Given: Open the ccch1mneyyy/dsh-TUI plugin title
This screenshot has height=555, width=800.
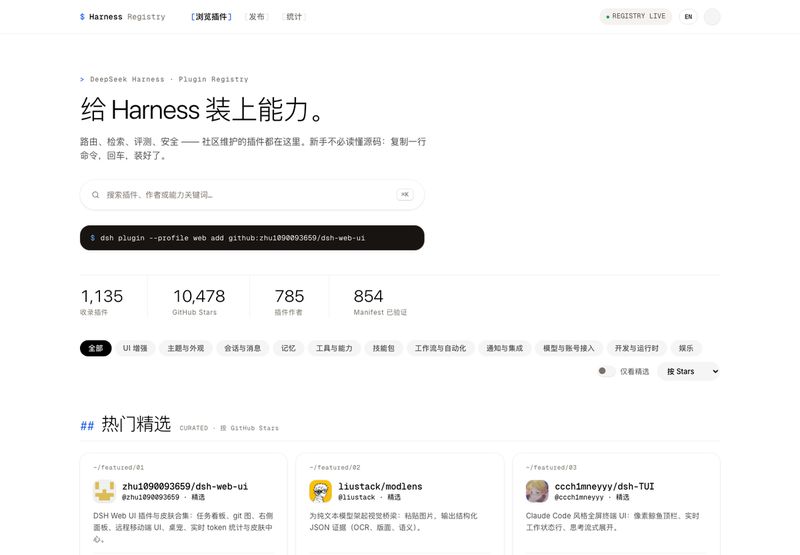Looking at the screenshot, I should 605,486.
